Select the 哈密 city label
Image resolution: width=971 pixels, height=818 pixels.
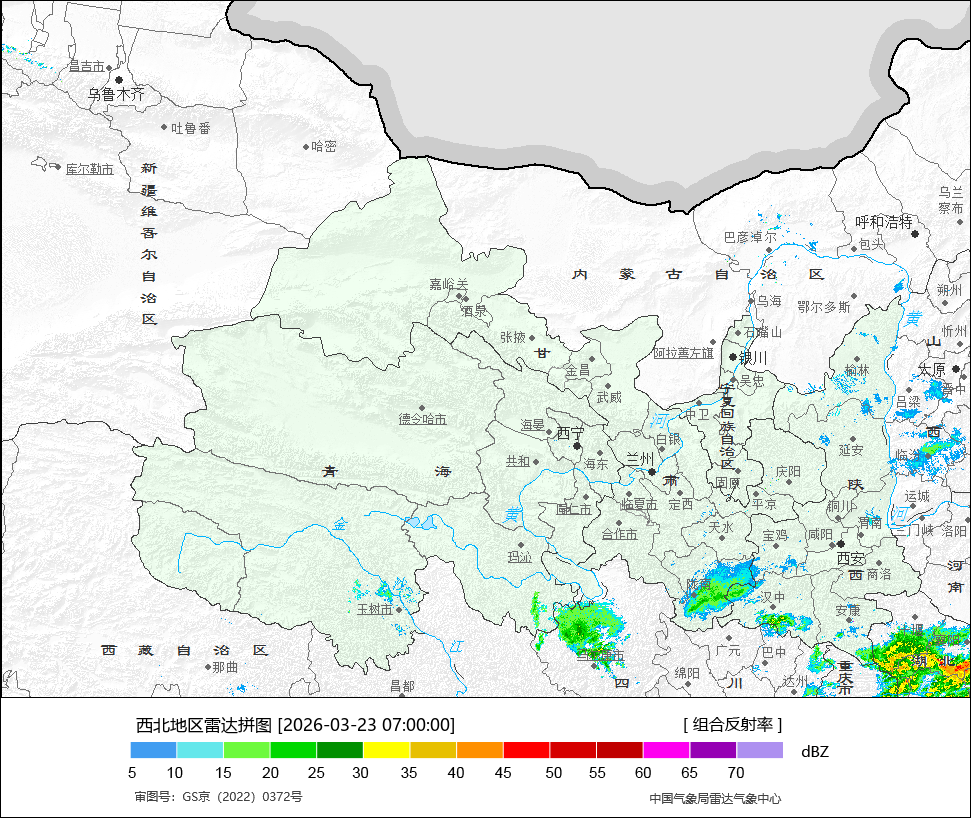click(x=324, y=146)
